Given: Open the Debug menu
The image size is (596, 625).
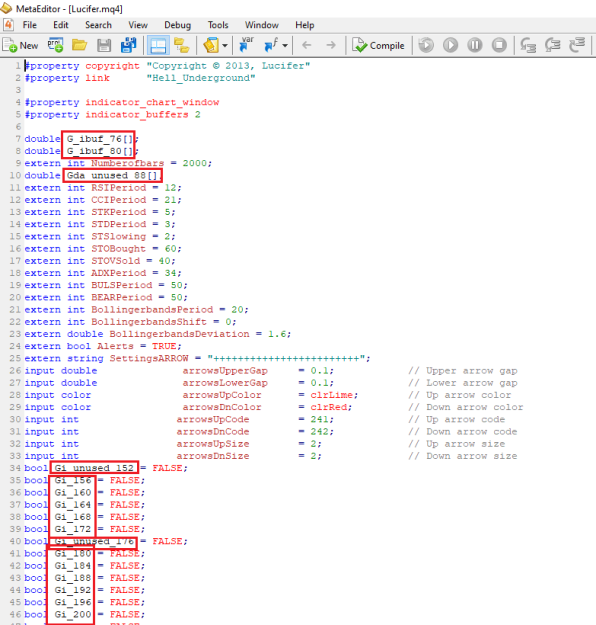Looking at the screenshot, I should (177, 25).
